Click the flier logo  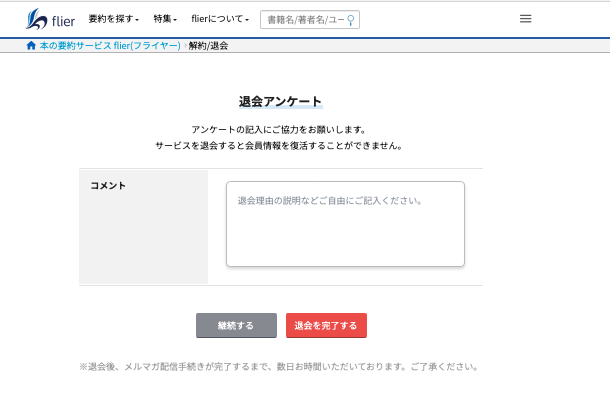50,19
